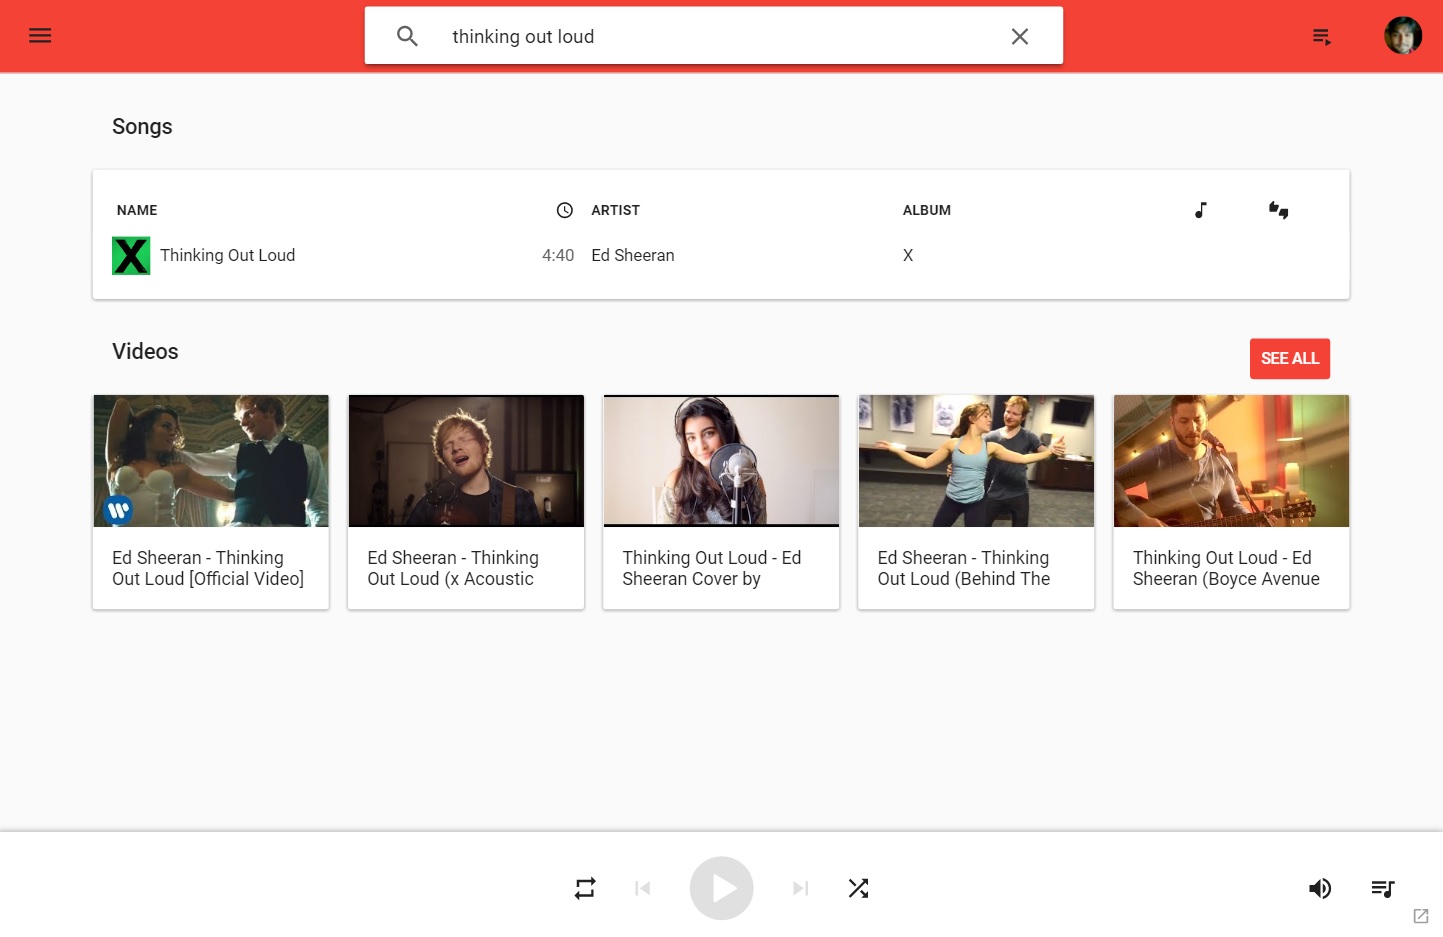Click the title 'Ed Sheeran - Thinking Out Loud [Official Video]'
The image size is (1443, 937).
tap(208, 568)
